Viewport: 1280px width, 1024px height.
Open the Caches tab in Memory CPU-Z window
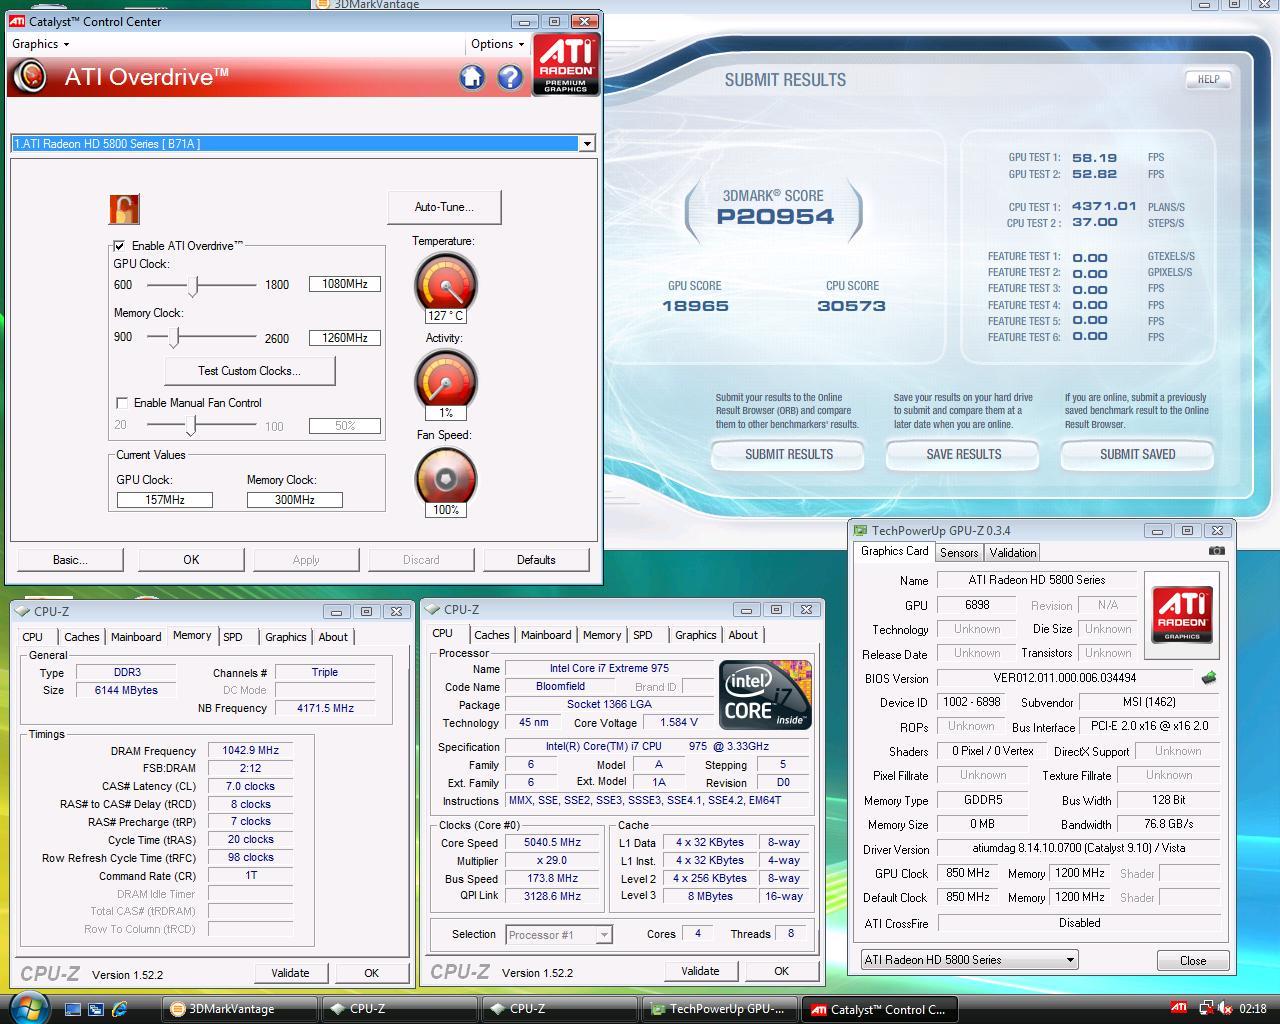(82, 637)
